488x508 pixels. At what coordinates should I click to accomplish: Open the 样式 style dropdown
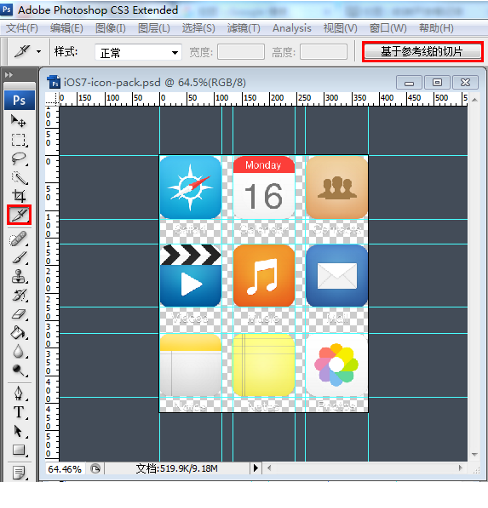point(138,52)
